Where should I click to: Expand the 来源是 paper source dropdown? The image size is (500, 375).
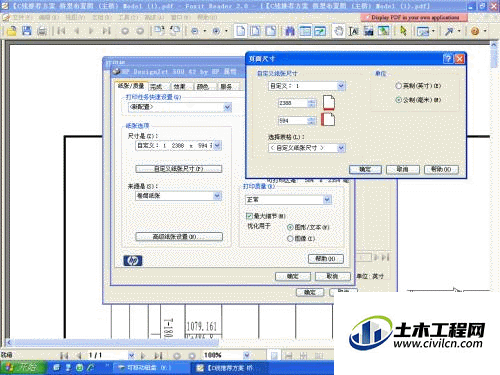point(217,196)
